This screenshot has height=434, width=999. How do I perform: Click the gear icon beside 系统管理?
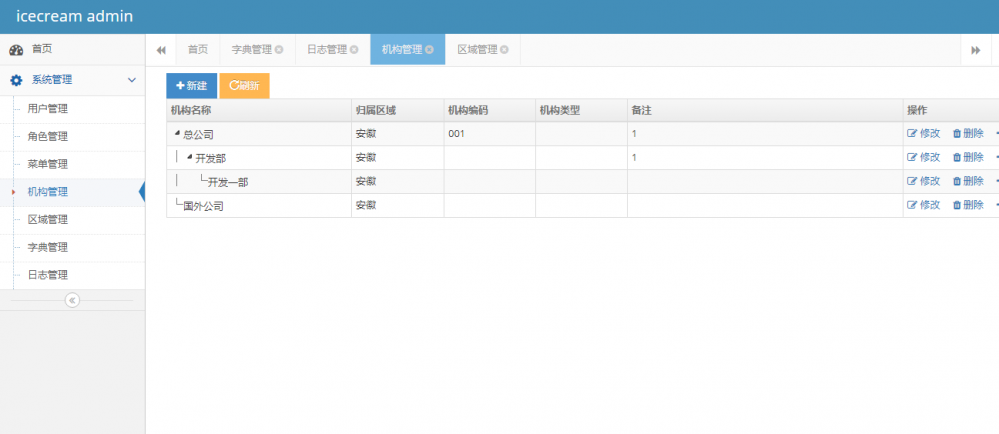[16, 80]
